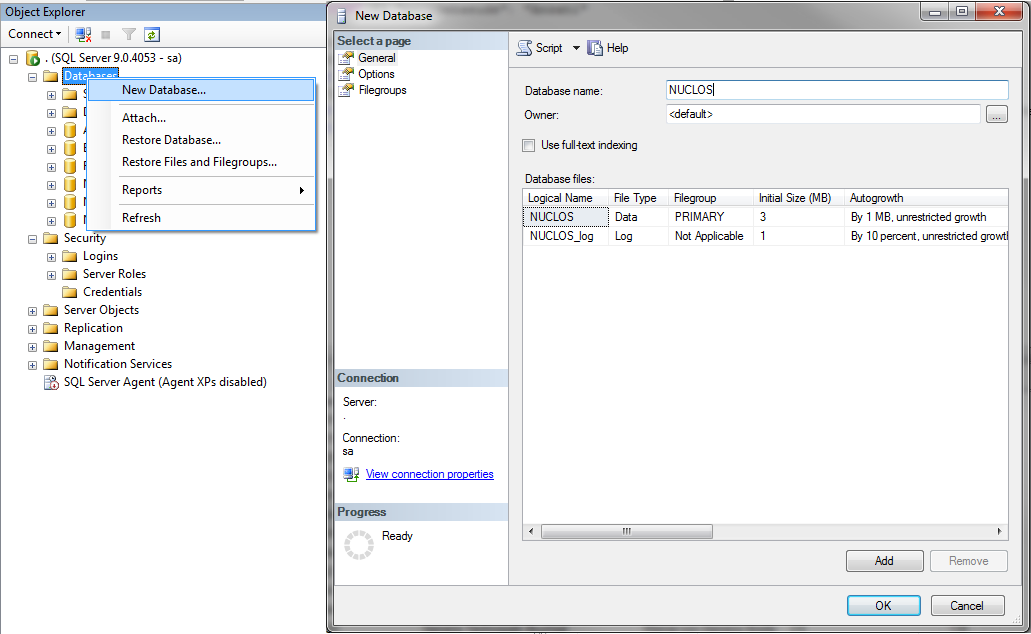This screenshot has height=634, width=1031.
Task: Expand the Replication tree node
Action: (x=33, y=328)
